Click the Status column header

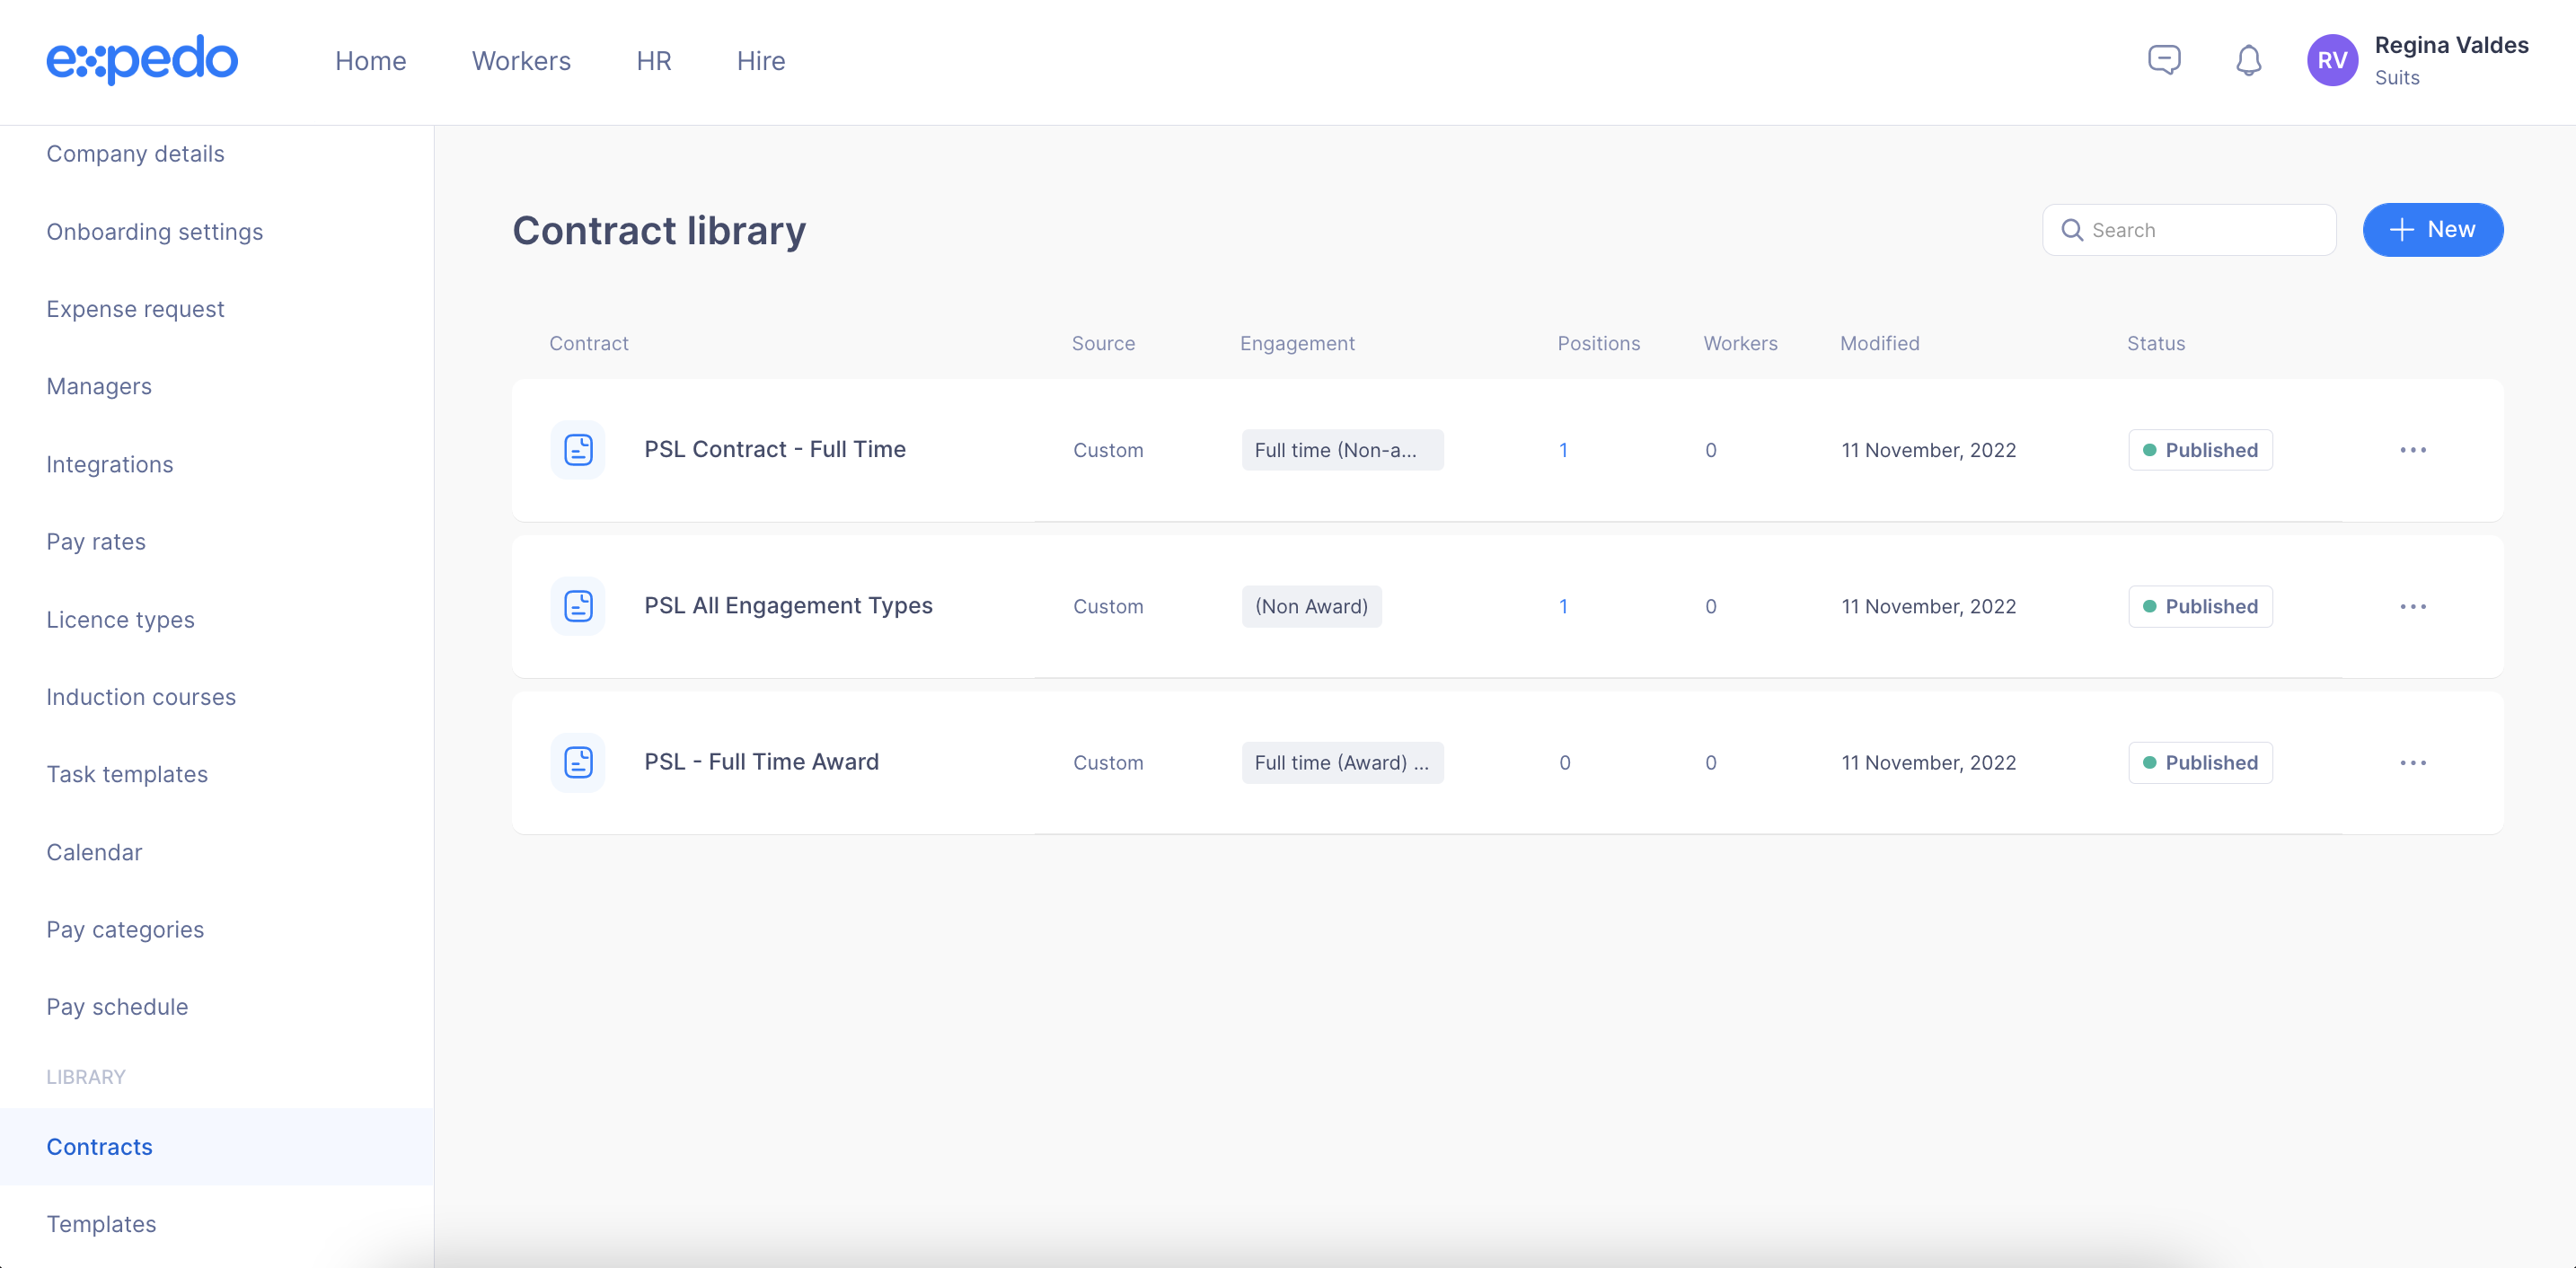coord(2155,343)
